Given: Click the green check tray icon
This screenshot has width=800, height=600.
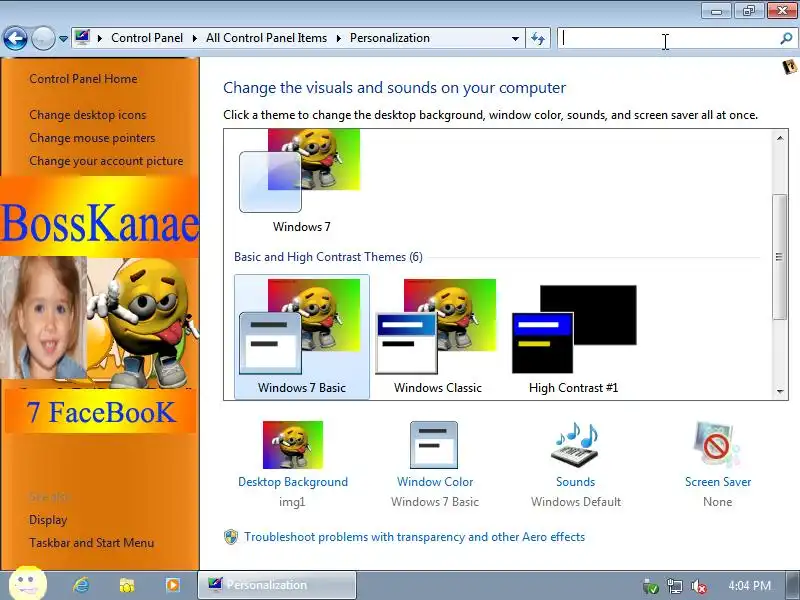Looking at the screenshot, I should tap(651, 586).
